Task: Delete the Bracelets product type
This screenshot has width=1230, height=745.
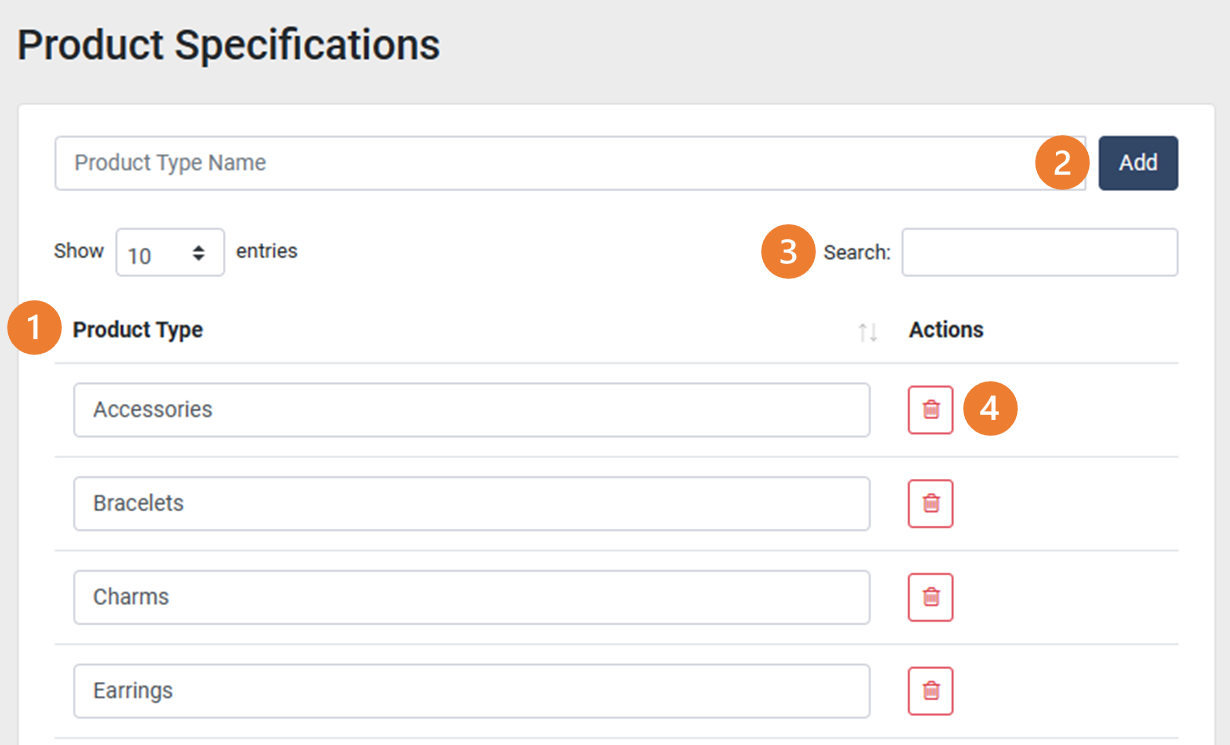Action: (x=930, y=503)
